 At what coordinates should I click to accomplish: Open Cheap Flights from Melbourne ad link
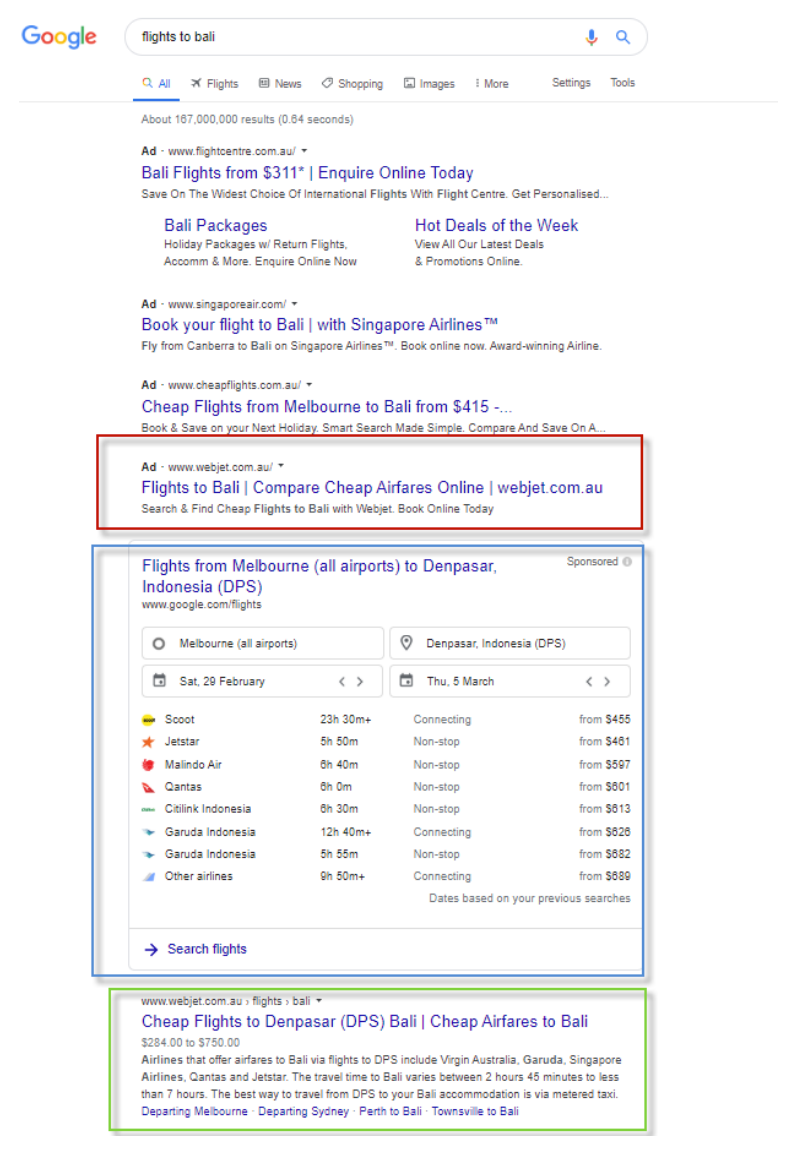point(326,407)
